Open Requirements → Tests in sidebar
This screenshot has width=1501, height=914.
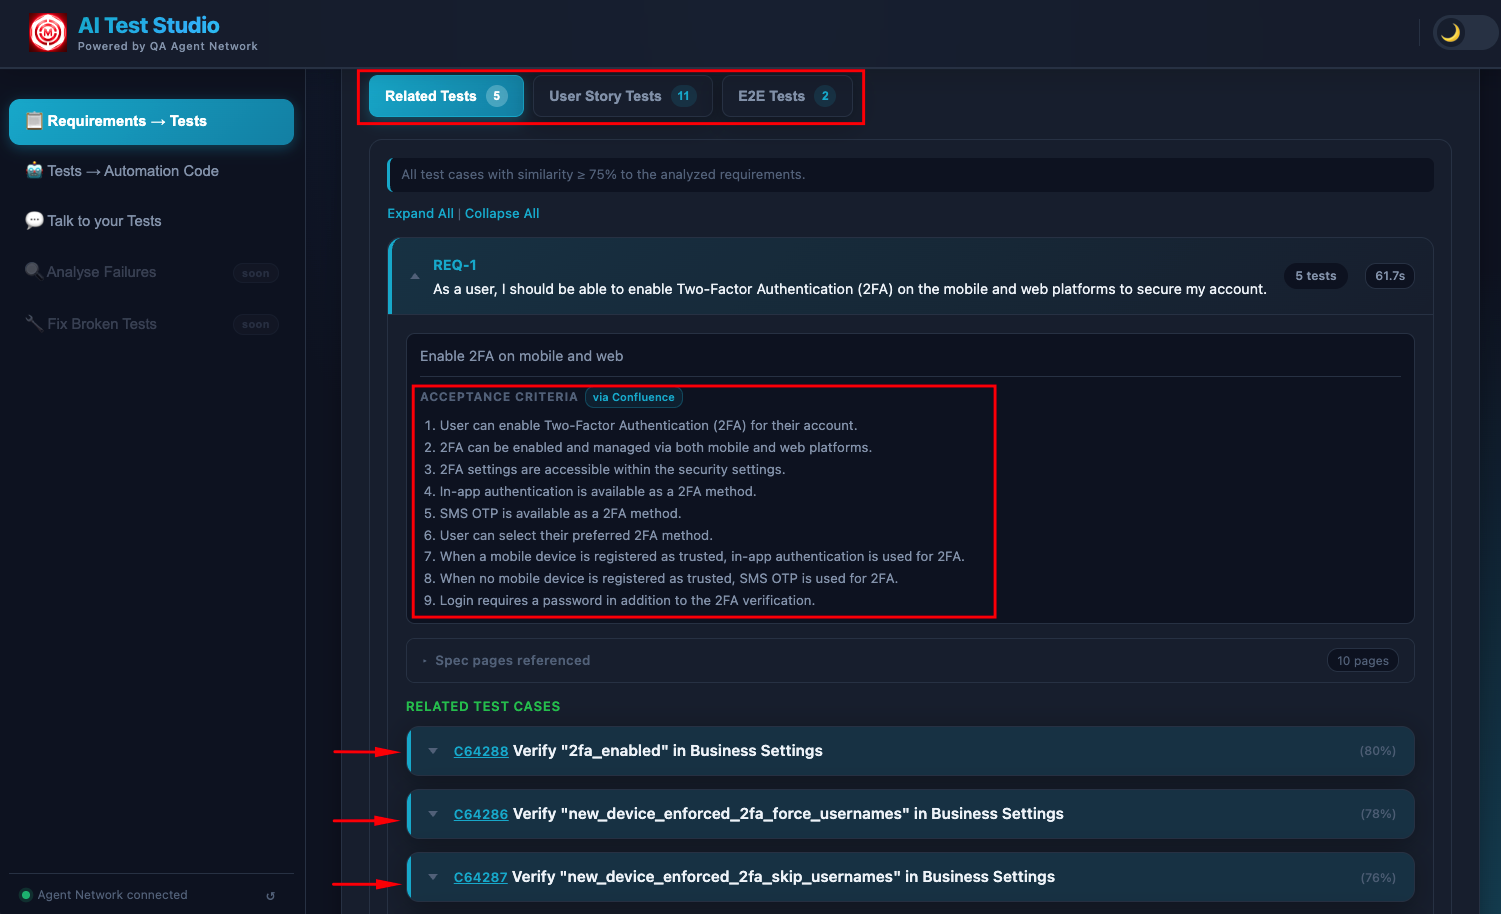tap(151, 121)
